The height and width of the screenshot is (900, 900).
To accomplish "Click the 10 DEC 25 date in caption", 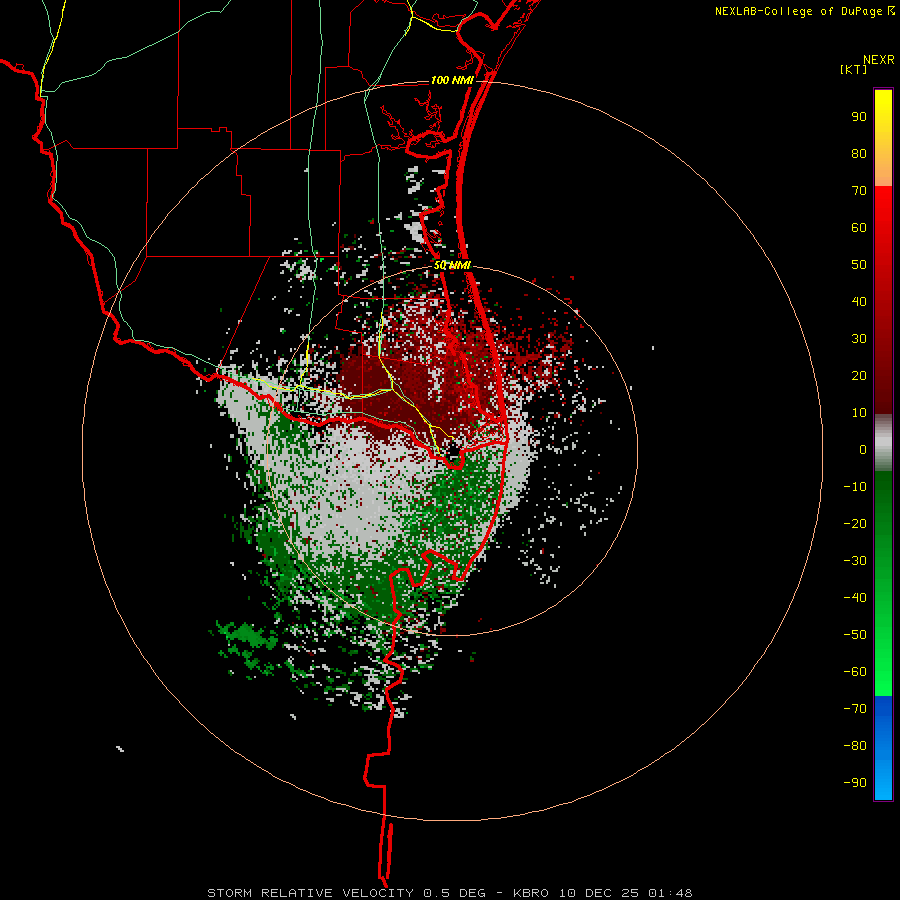I will click(x=599, y=893).
